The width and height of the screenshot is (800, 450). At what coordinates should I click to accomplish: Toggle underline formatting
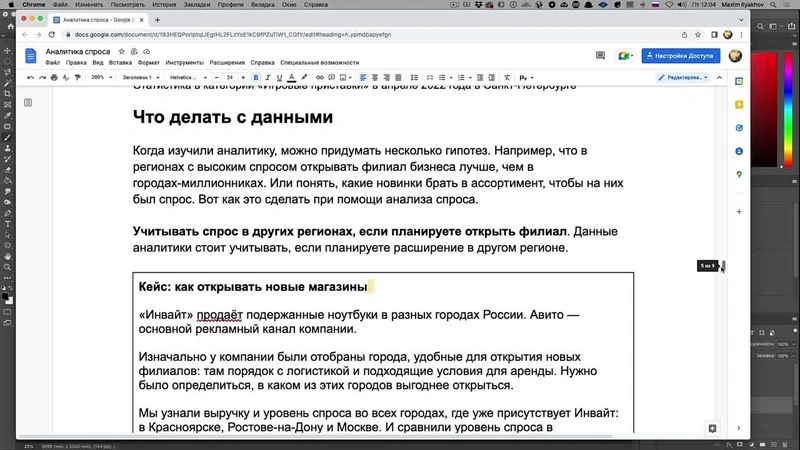[279, 78]
